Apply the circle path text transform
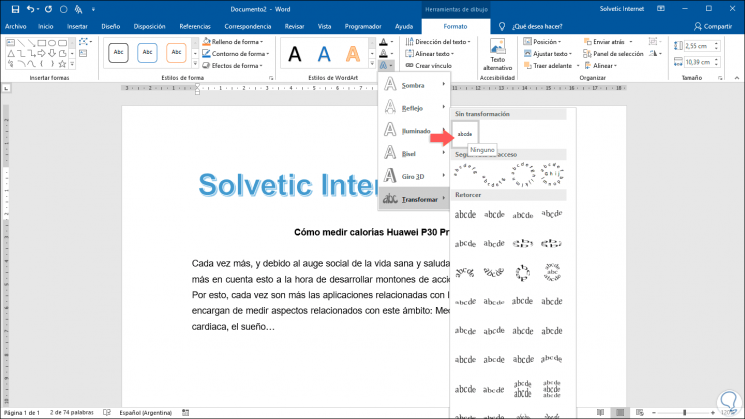 (523, 174)
